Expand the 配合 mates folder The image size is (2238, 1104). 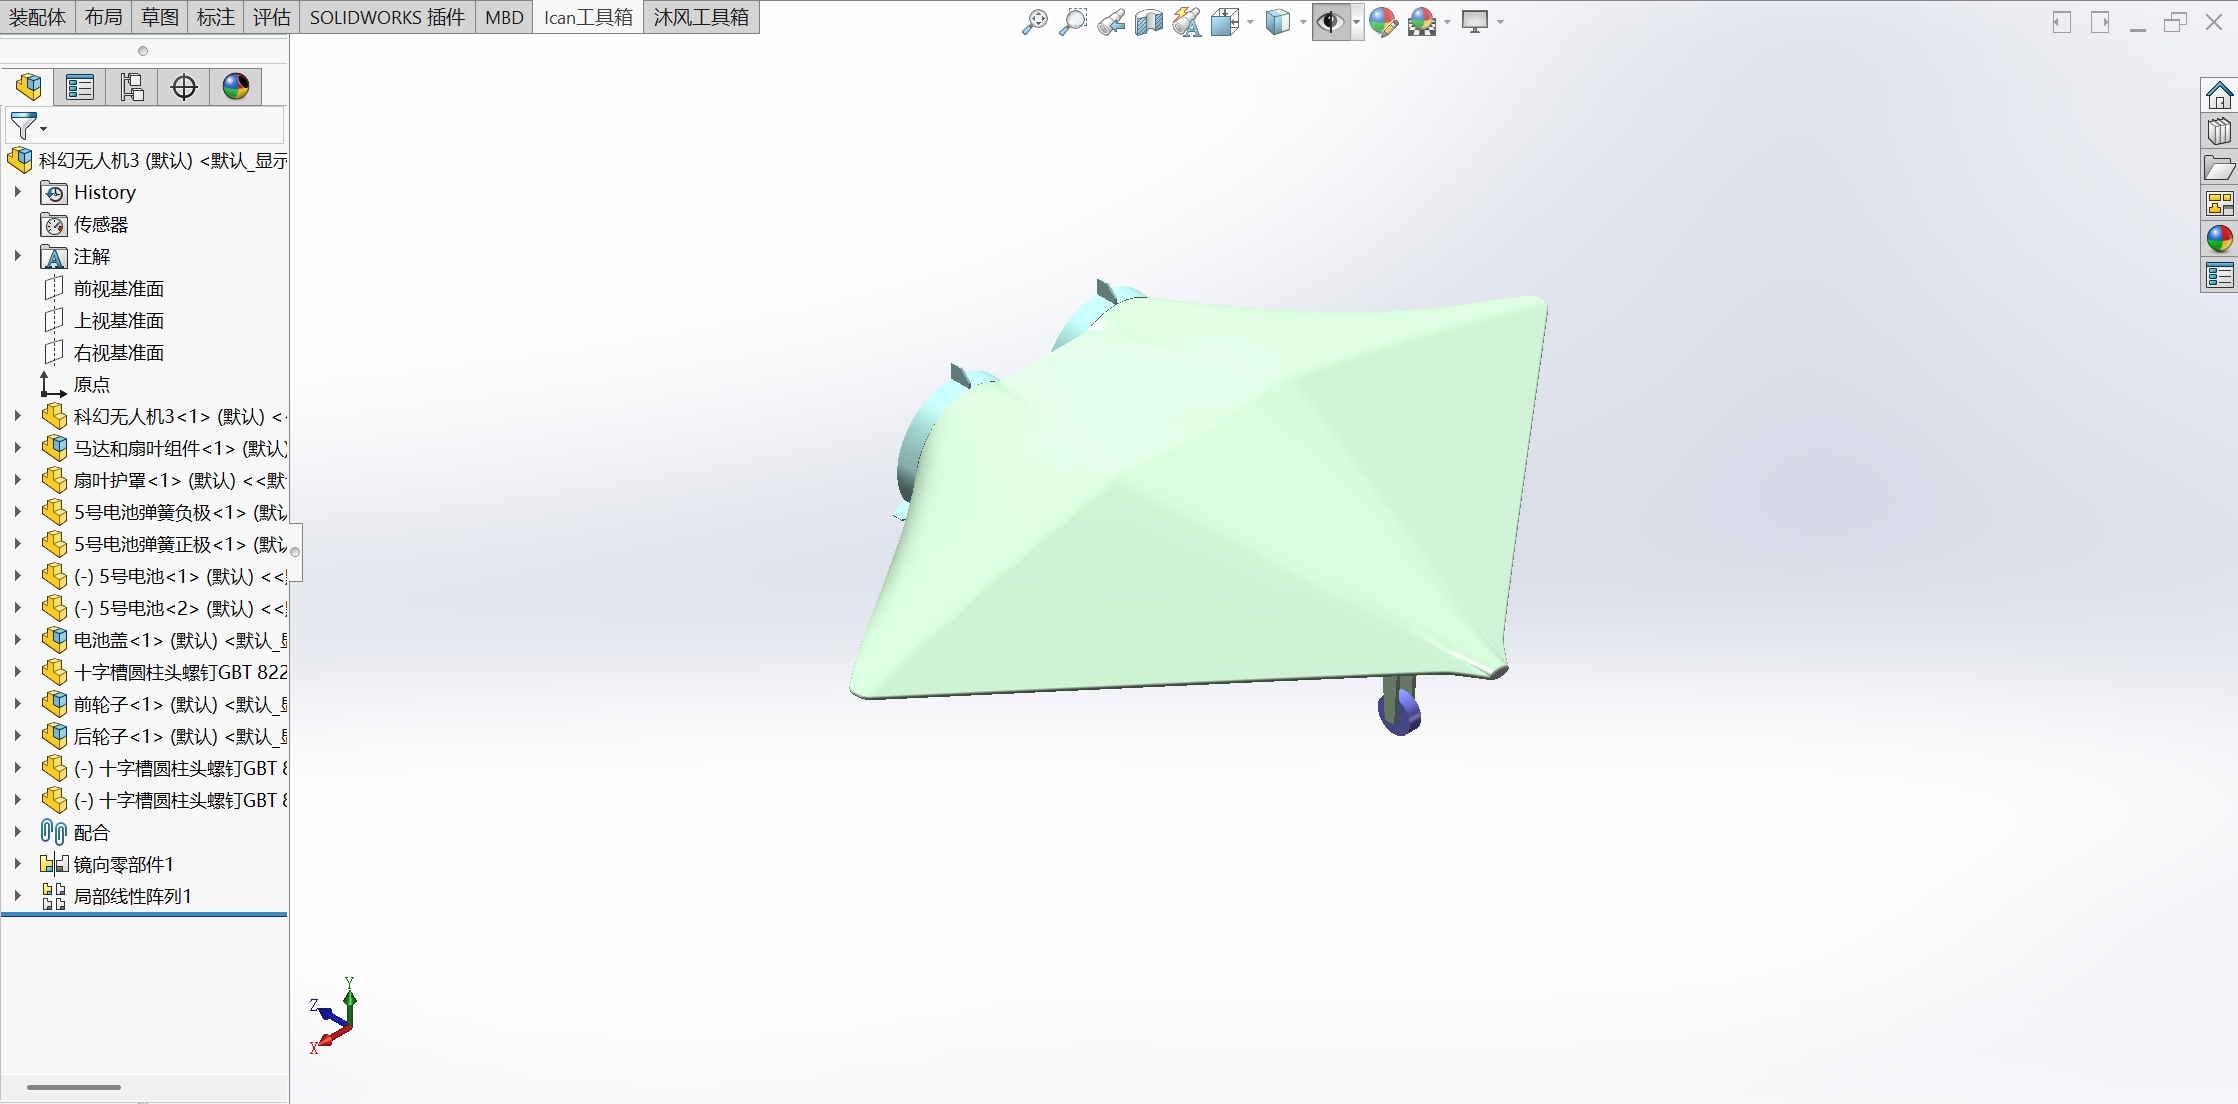(x=17, y=832)
